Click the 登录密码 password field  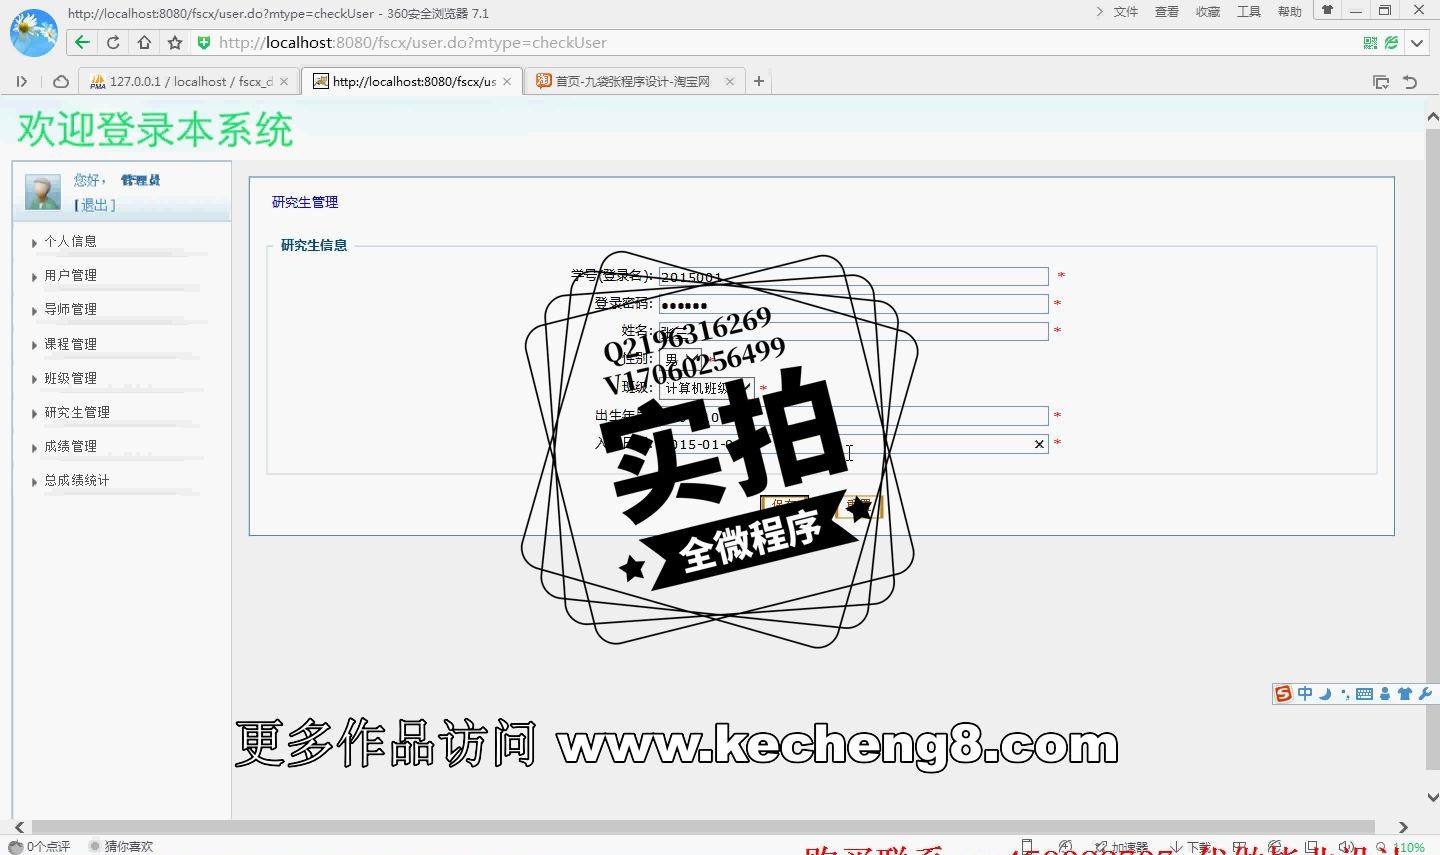tap(853, 304)
